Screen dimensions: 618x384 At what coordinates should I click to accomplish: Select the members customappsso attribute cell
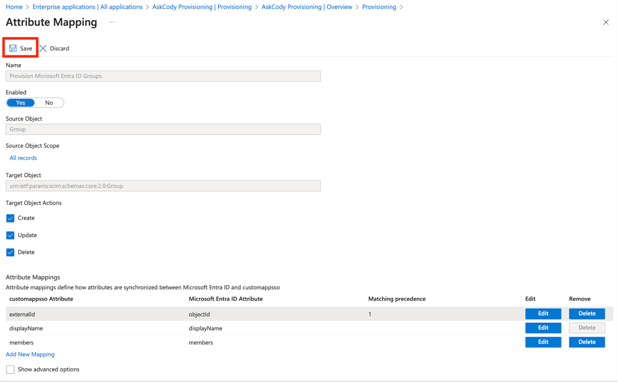[x=21, y=343]
